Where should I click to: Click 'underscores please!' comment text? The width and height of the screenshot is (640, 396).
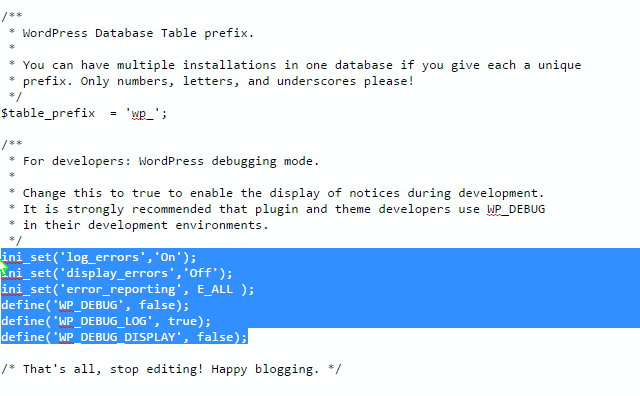coord(345,81)
